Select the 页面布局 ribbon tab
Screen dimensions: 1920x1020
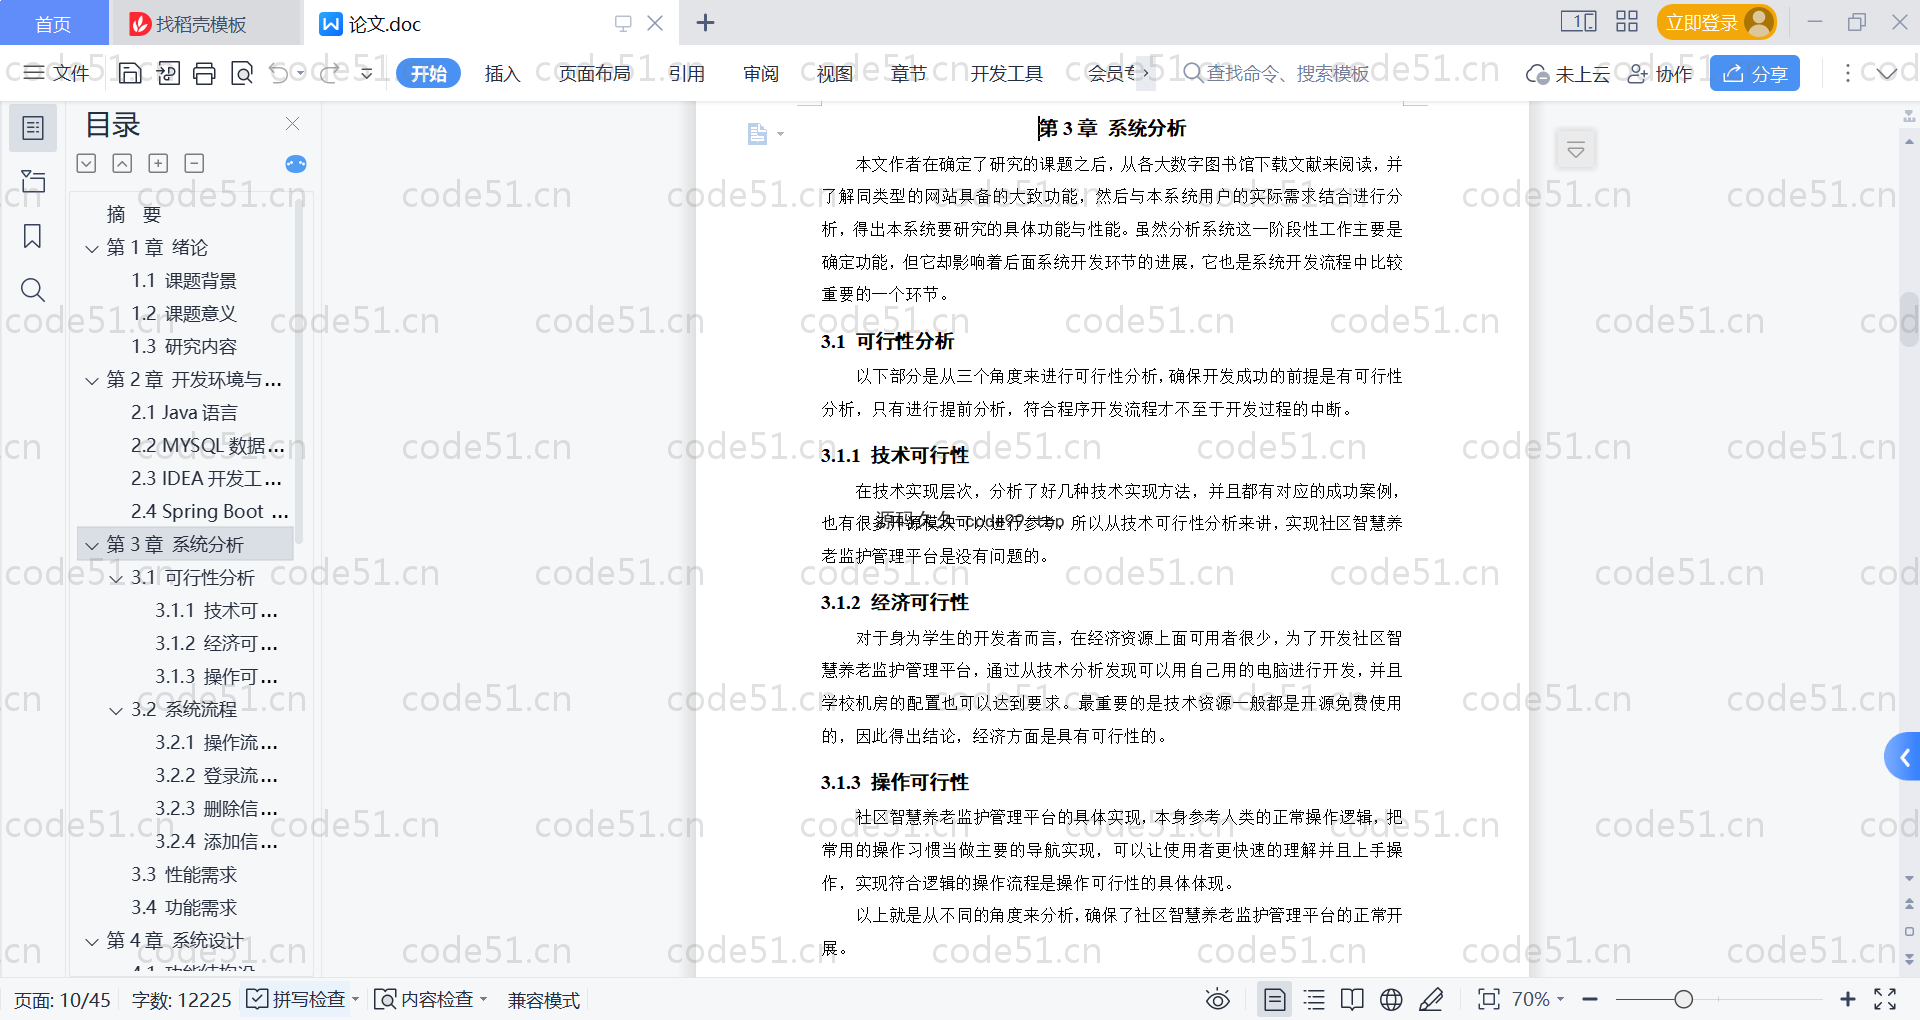594,73
